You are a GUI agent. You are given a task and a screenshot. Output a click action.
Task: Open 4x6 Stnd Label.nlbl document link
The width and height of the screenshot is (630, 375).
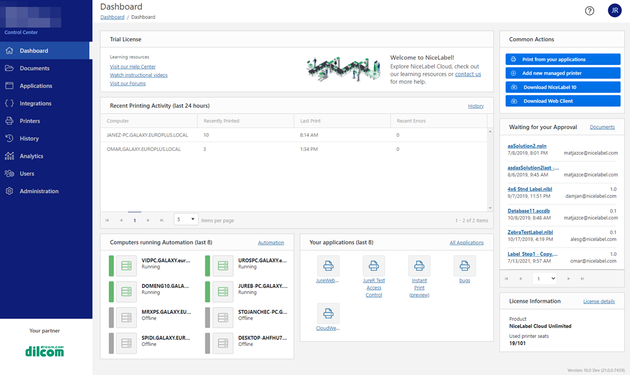click(530, 189)
